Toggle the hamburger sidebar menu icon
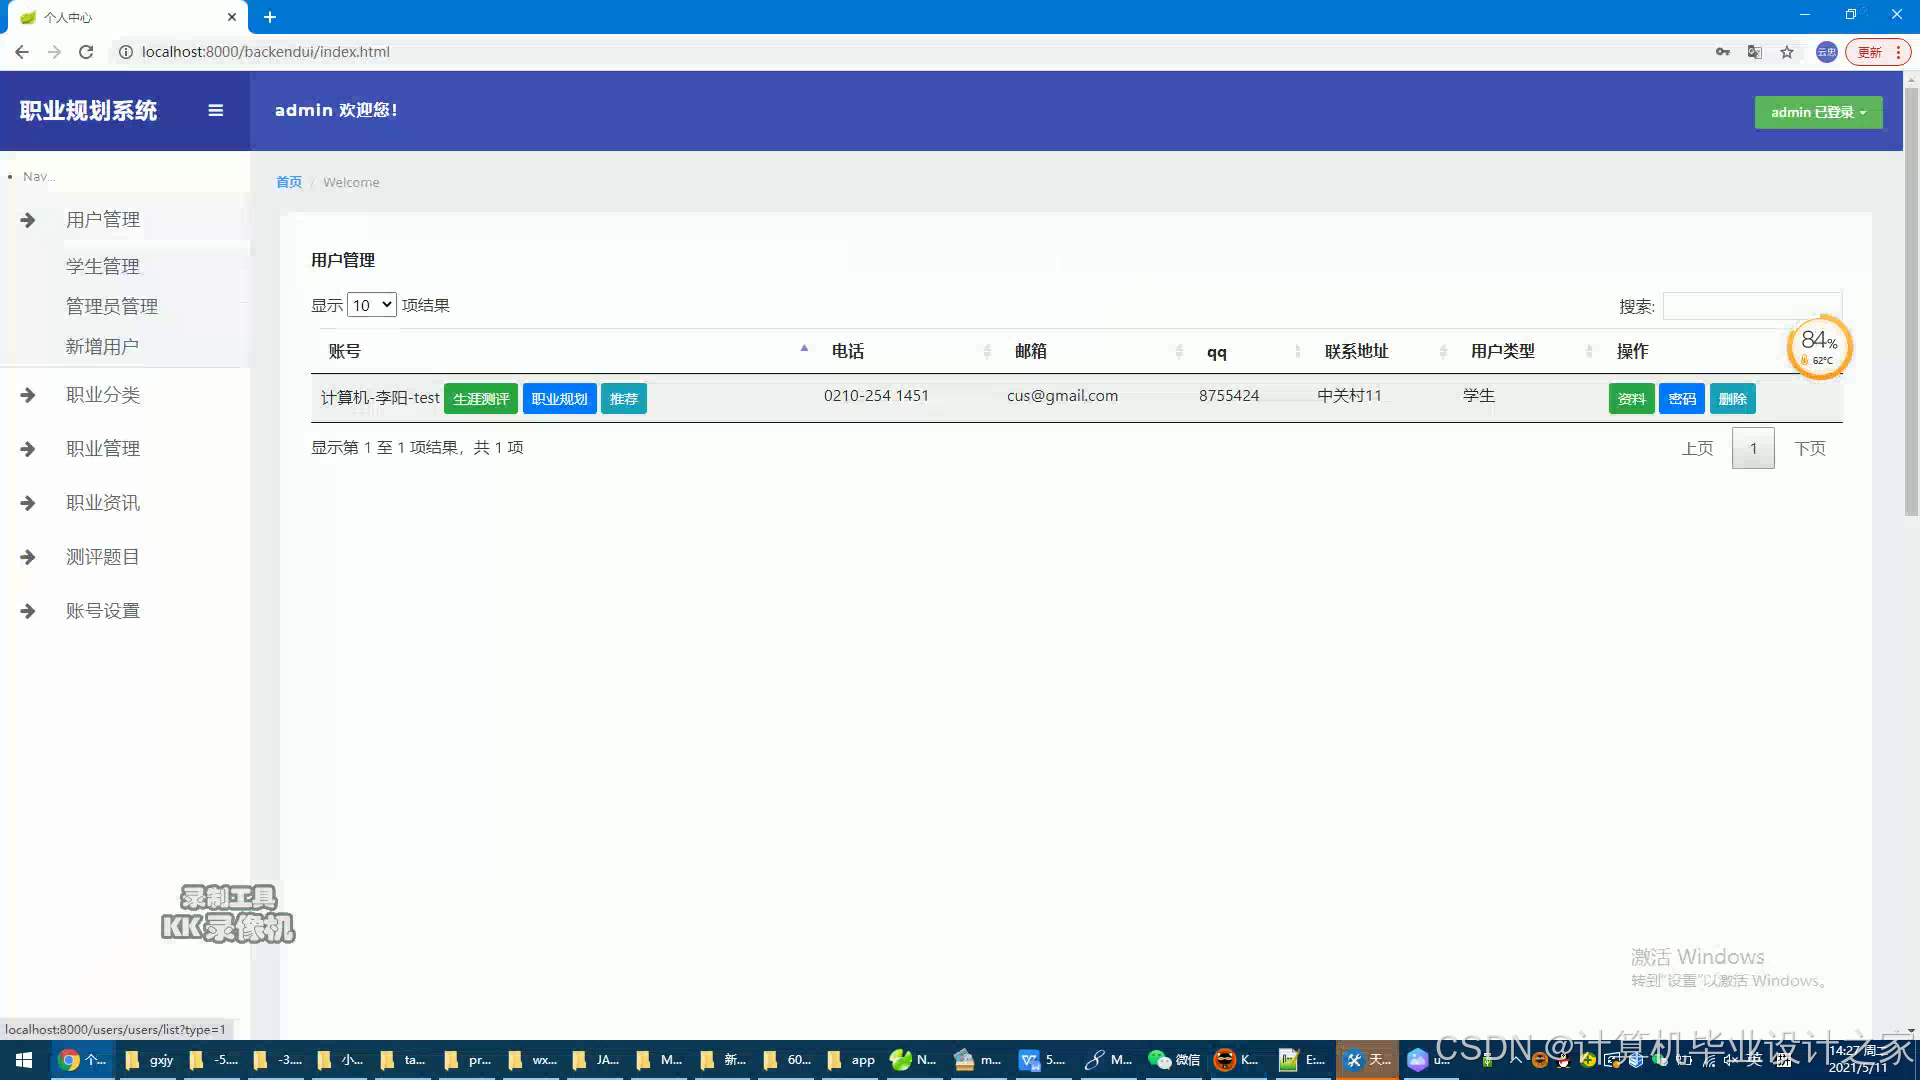Viewport: 1920px width, 1080px height. (215, 111)
